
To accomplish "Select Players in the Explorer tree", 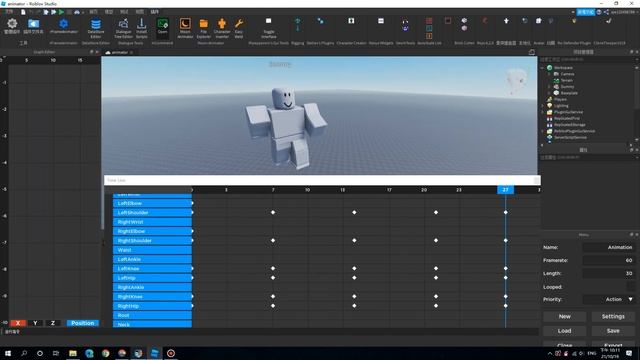I will [560, 99].
